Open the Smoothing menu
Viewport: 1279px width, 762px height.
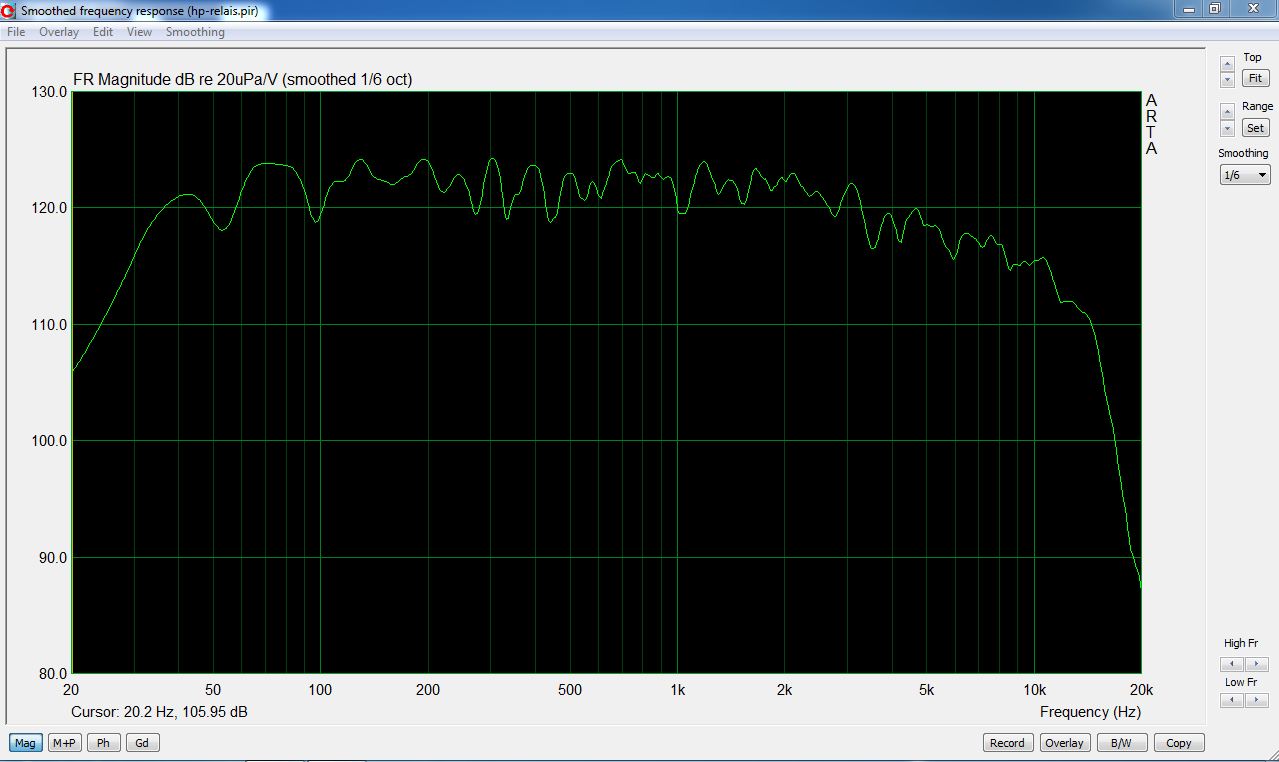tap(195, 32)
